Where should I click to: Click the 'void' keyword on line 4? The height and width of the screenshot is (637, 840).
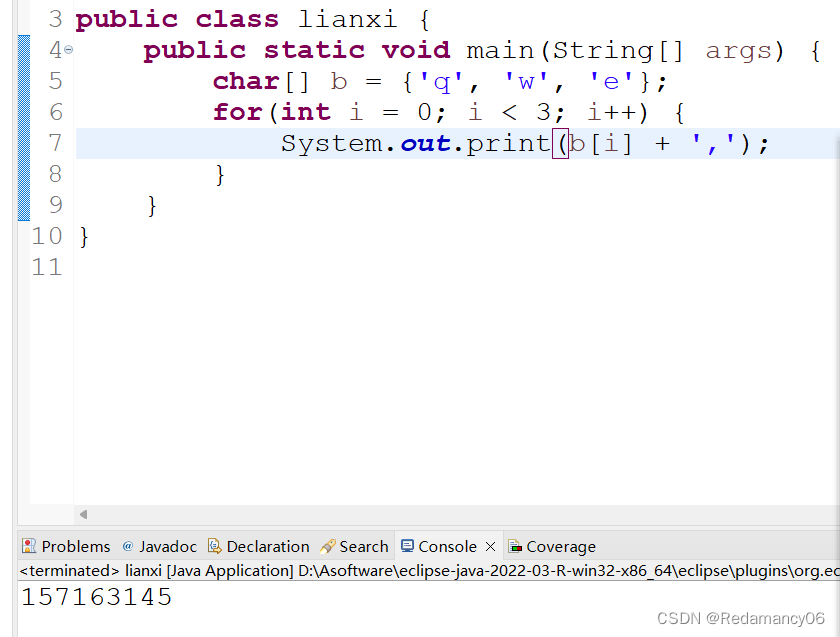(x=416, y=50)
